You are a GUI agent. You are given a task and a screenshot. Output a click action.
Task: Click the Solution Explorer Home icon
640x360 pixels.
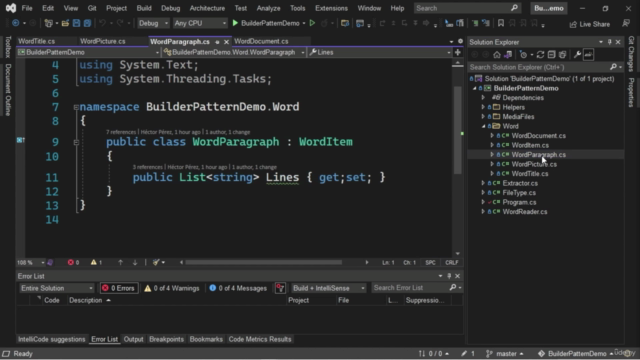(497, 55)
